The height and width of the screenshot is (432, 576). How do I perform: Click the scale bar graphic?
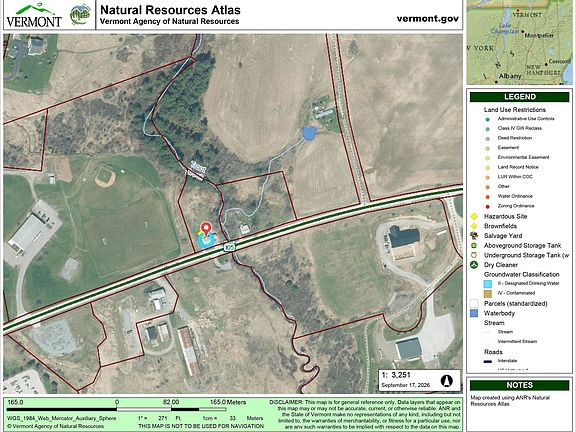point(116,409)
